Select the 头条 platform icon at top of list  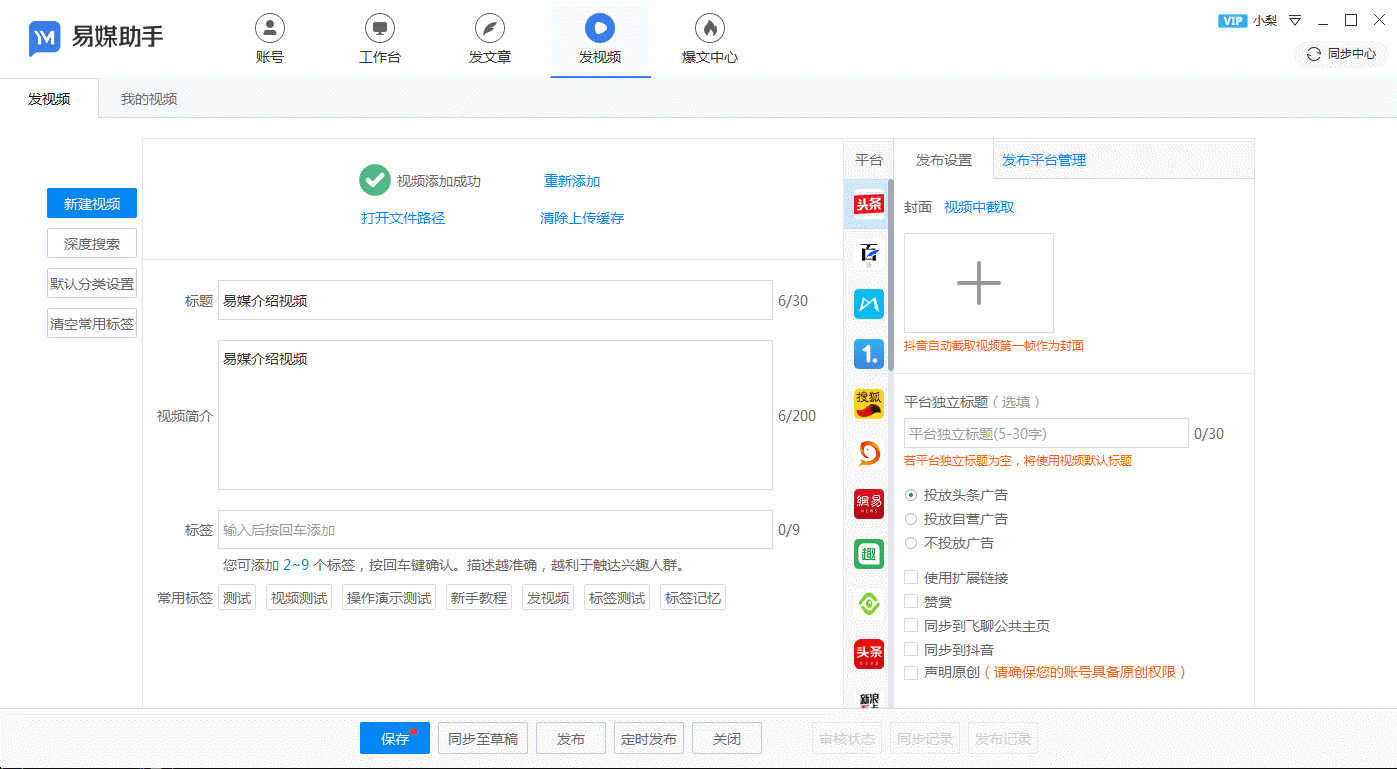point(869,203)
